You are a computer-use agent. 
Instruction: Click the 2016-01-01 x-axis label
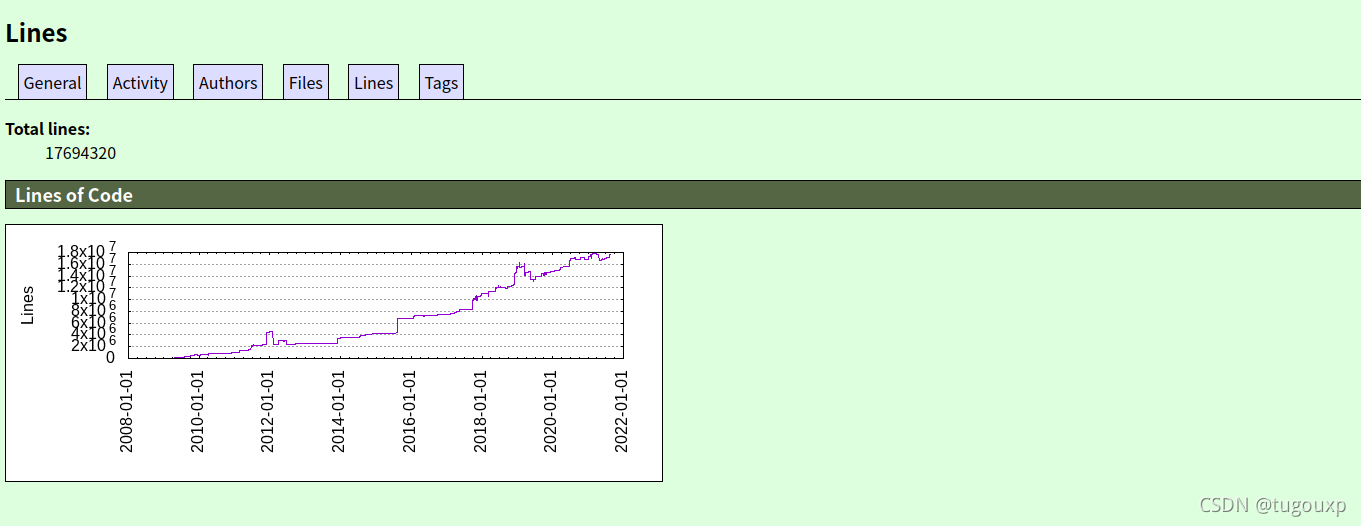point(409,410)
